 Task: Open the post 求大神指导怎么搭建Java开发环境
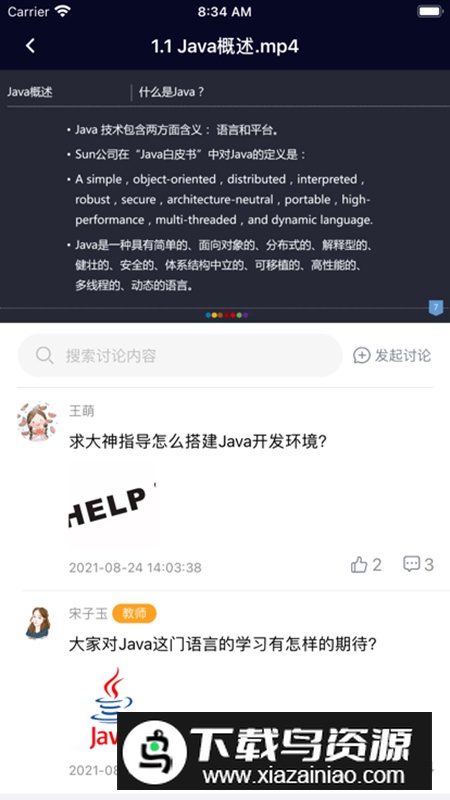(198, 442)
